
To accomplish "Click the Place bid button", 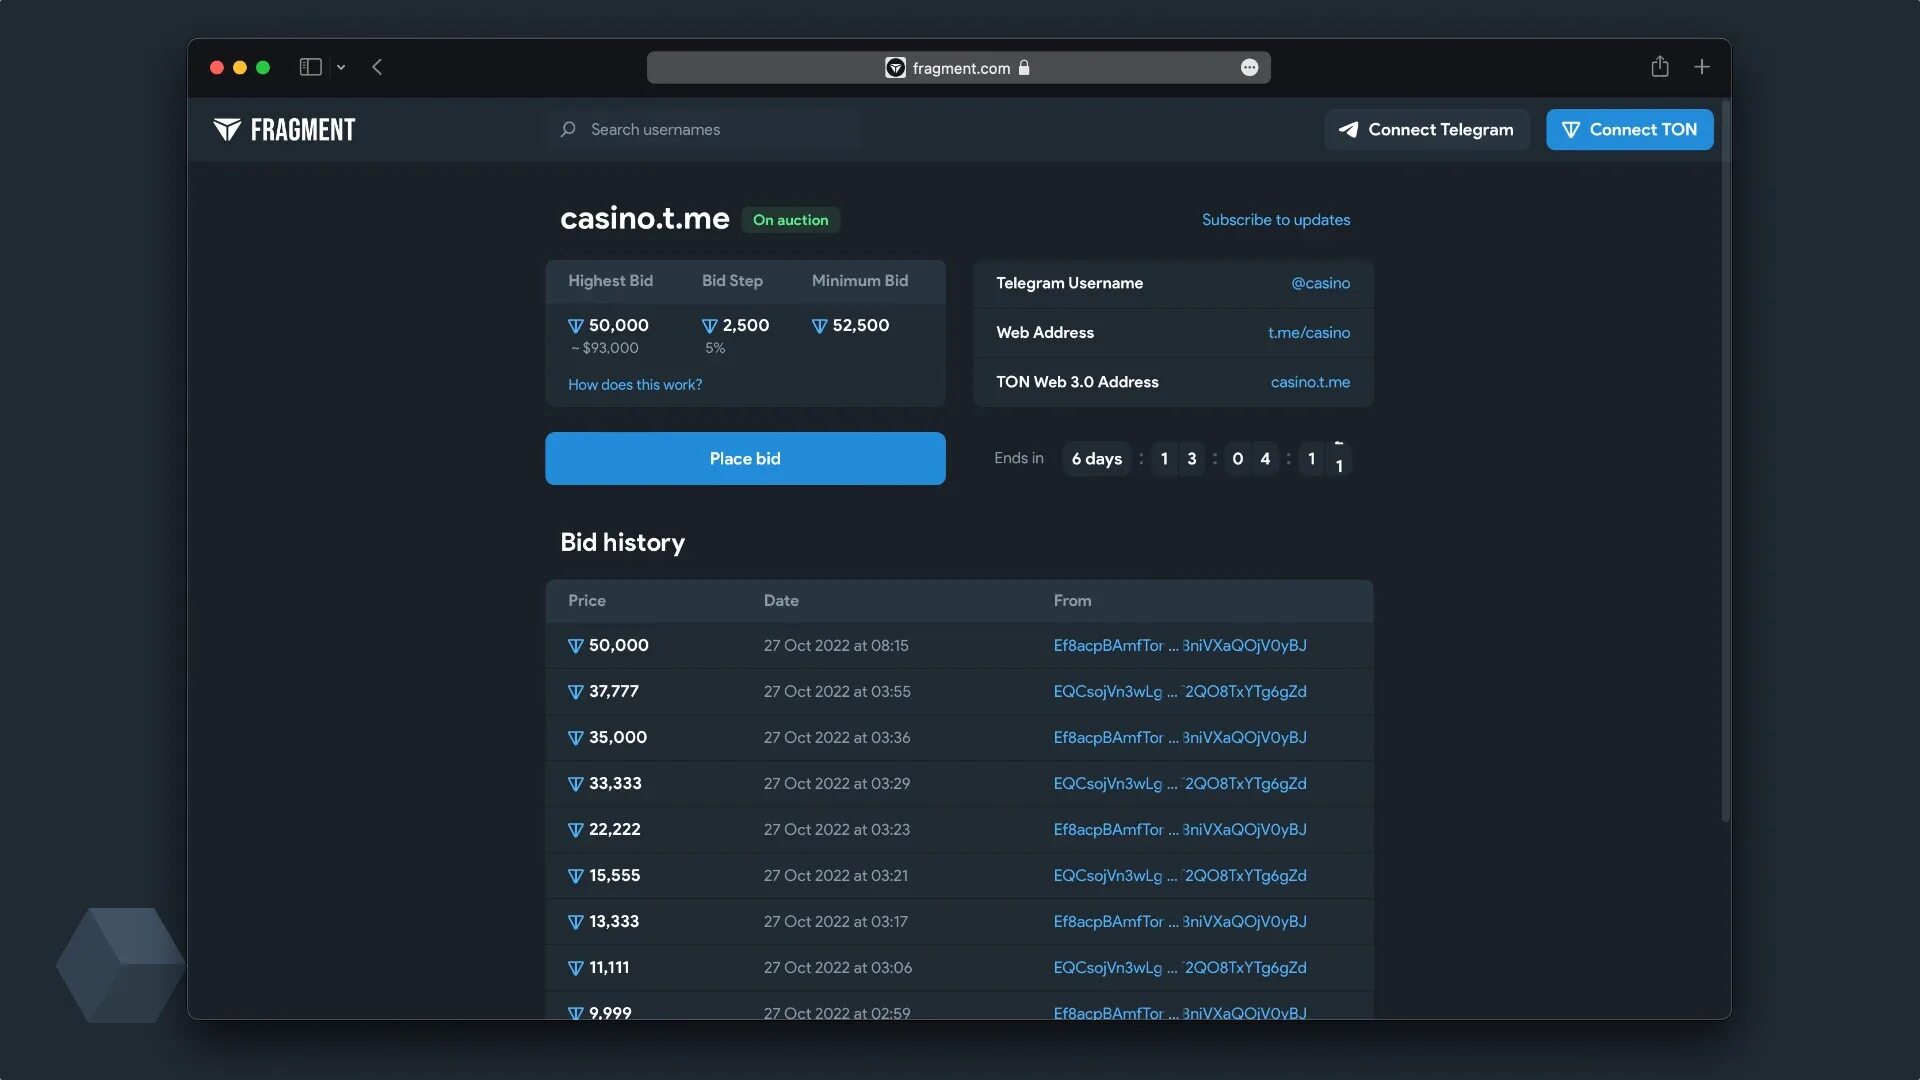I will [x=745, y=458].
